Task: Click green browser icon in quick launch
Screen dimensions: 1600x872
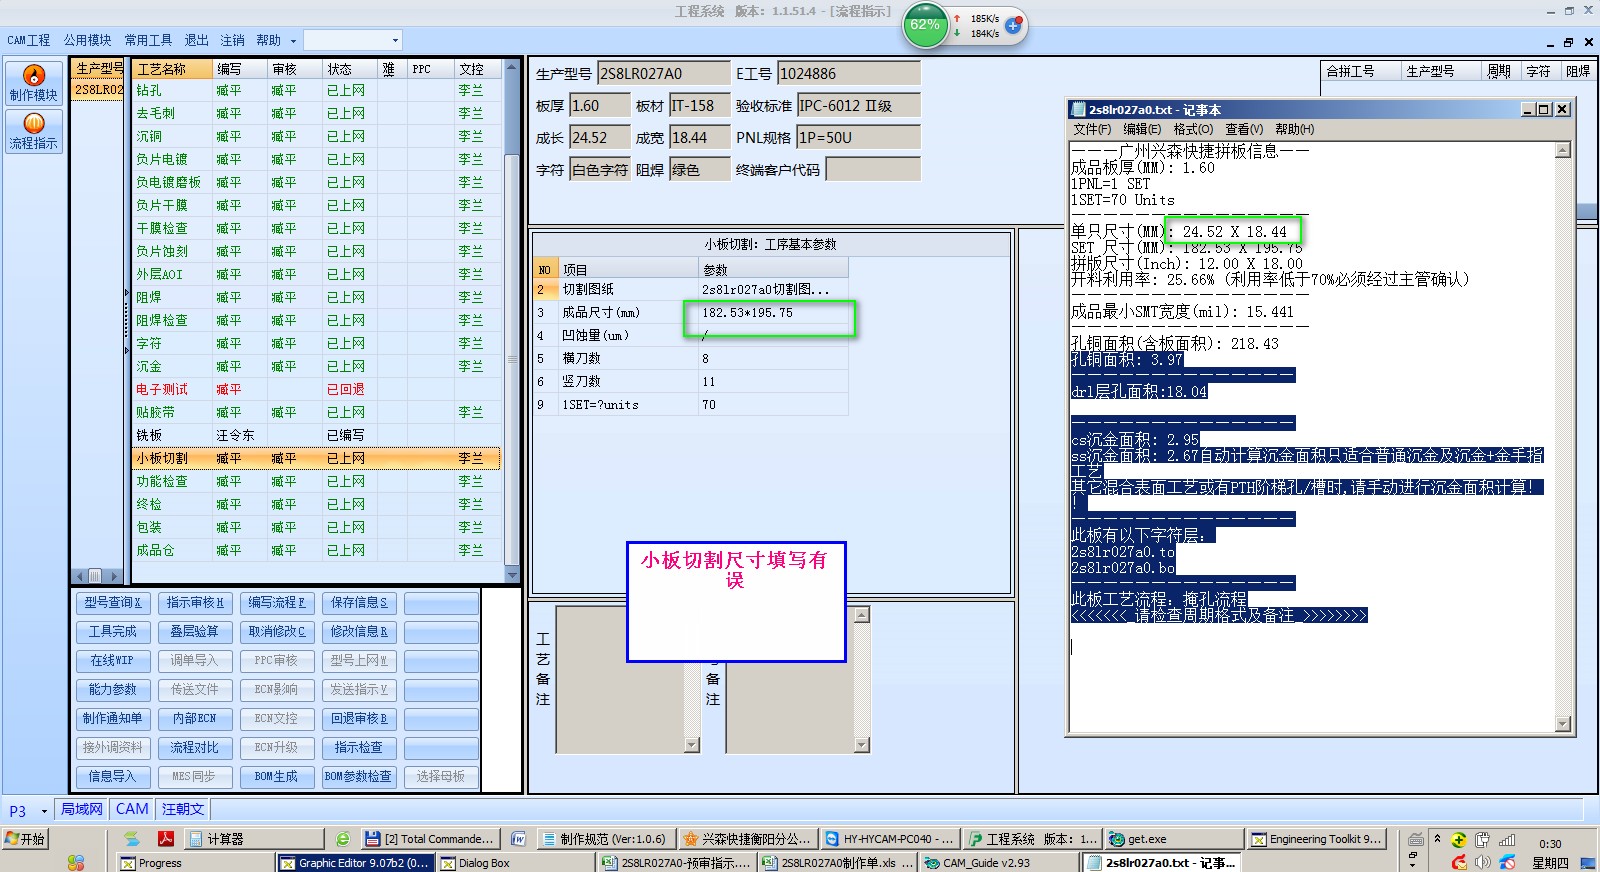Action: [343, 839]
